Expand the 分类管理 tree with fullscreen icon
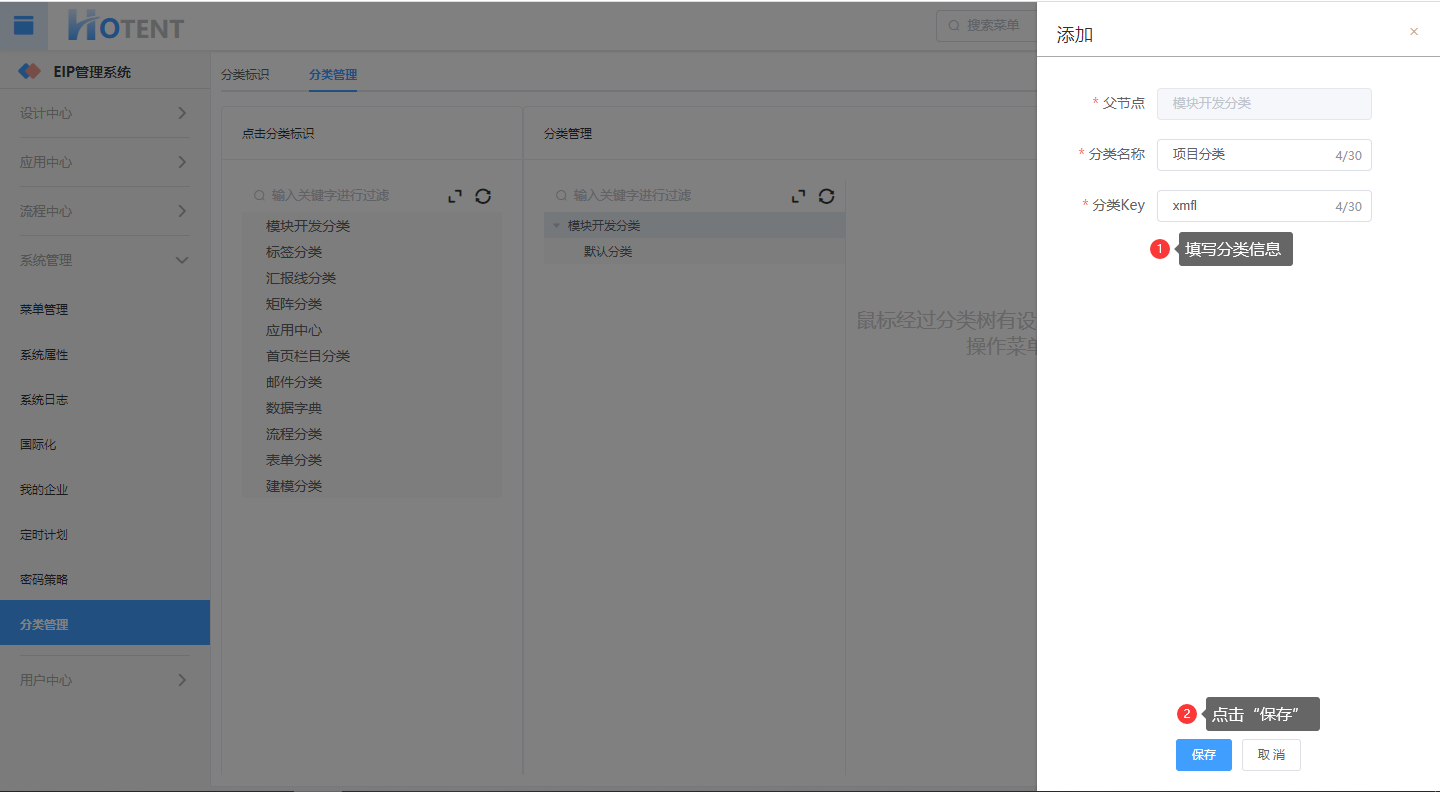 [x=798, y=196]
